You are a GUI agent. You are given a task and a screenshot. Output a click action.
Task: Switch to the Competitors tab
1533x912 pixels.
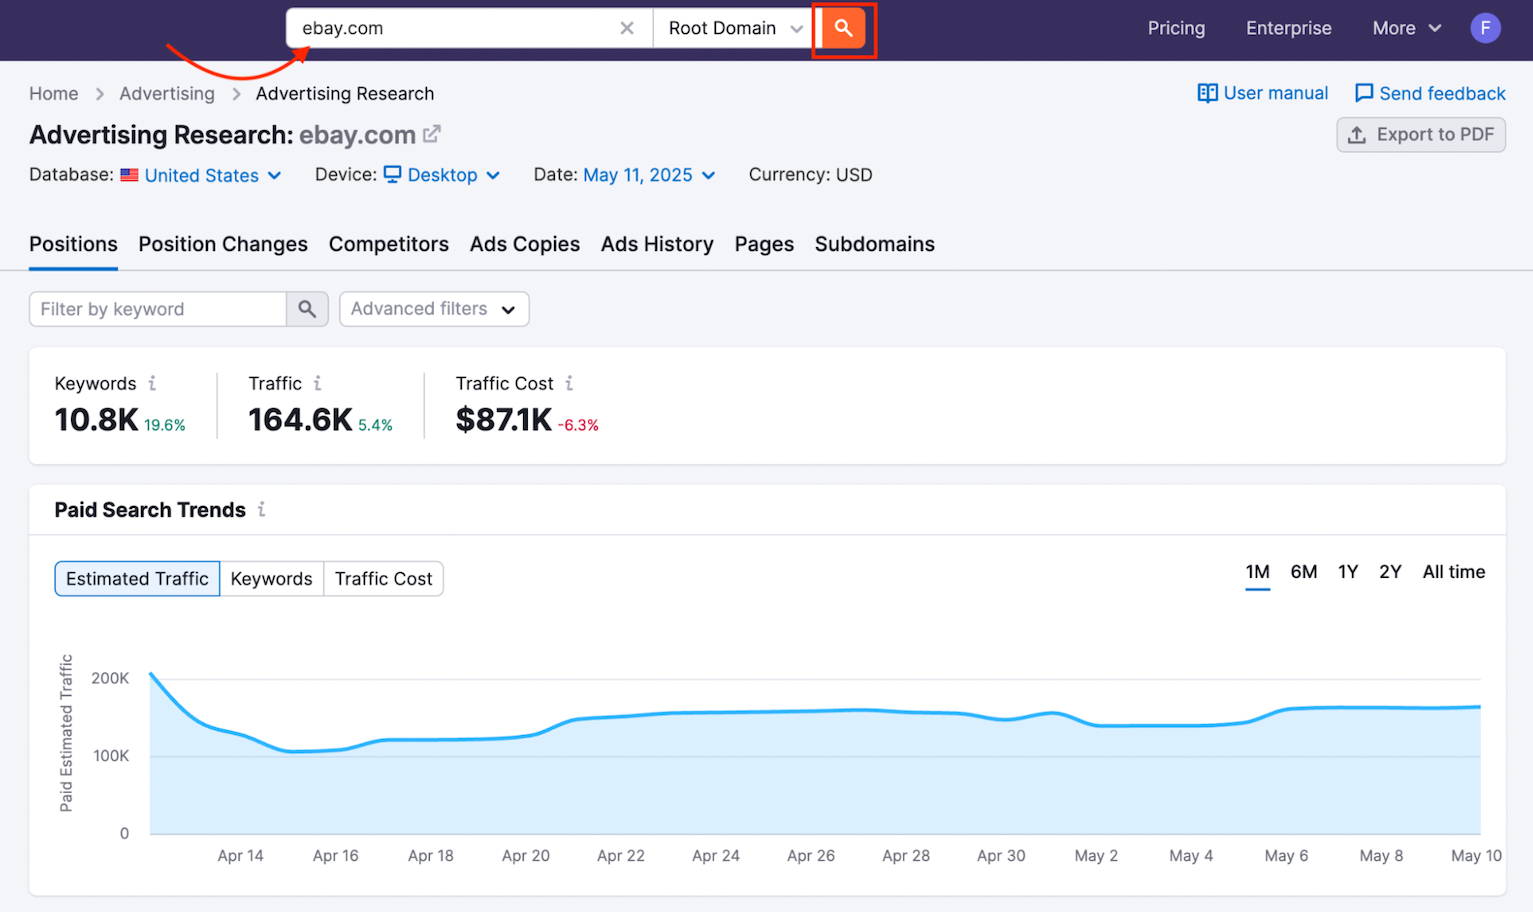click(388, 245)
